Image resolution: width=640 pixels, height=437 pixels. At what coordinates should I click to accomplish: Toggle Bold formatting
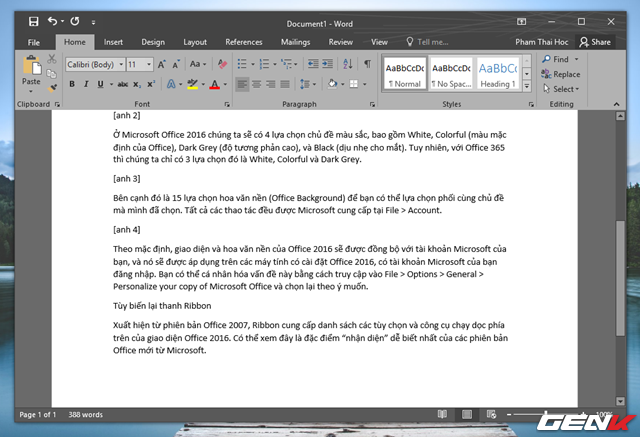72,84
